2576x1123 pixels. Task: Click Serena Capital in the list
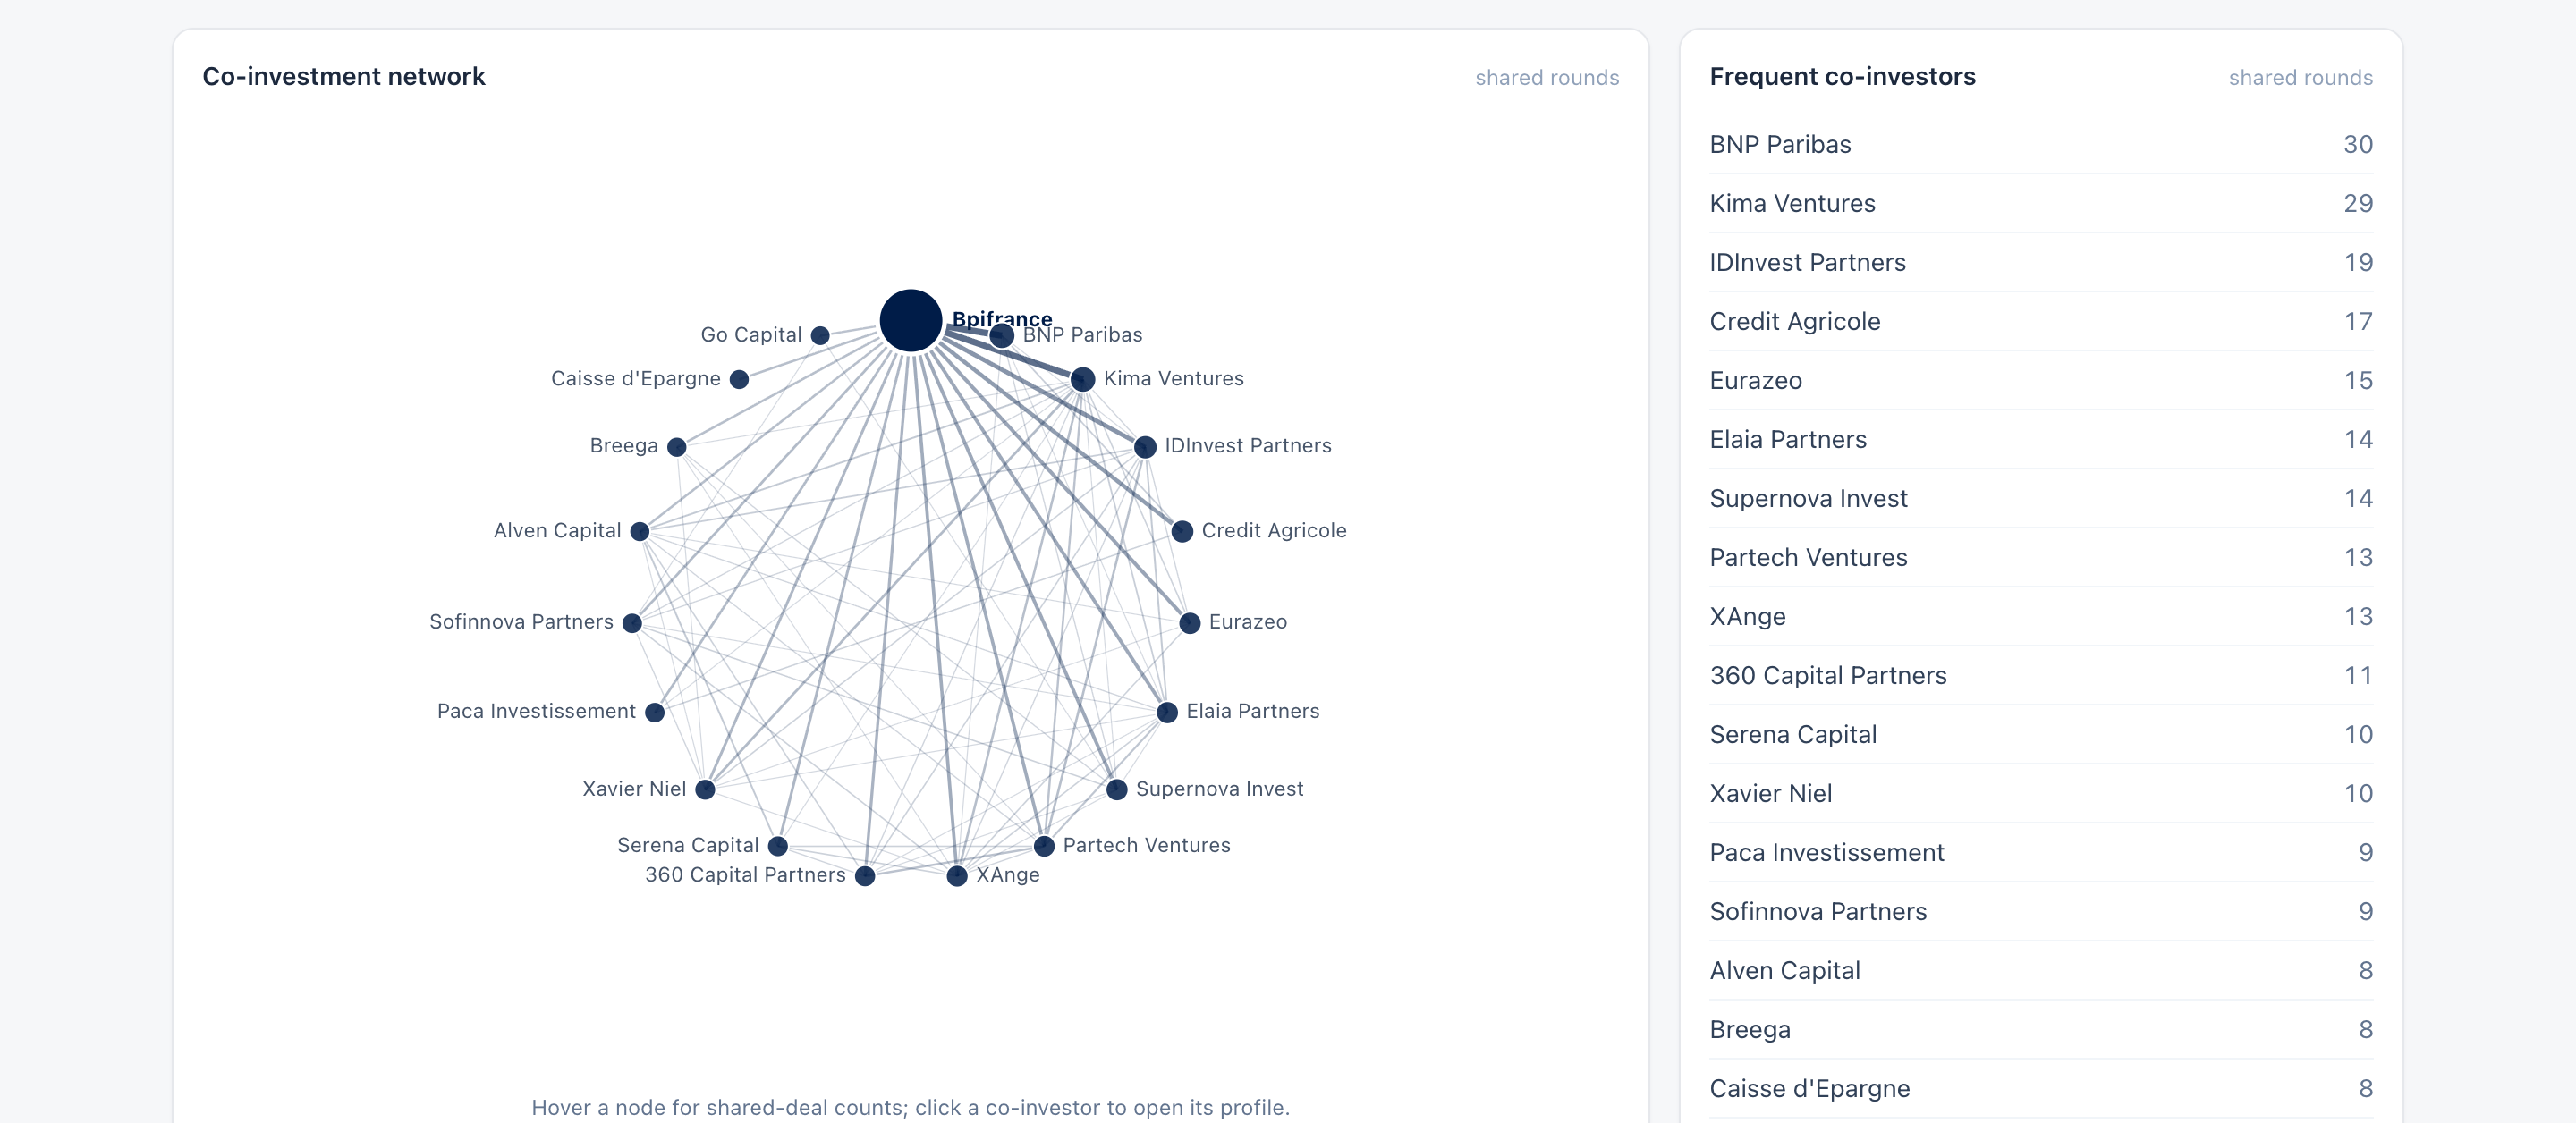pyautogui.click(x=2040, y=734)
